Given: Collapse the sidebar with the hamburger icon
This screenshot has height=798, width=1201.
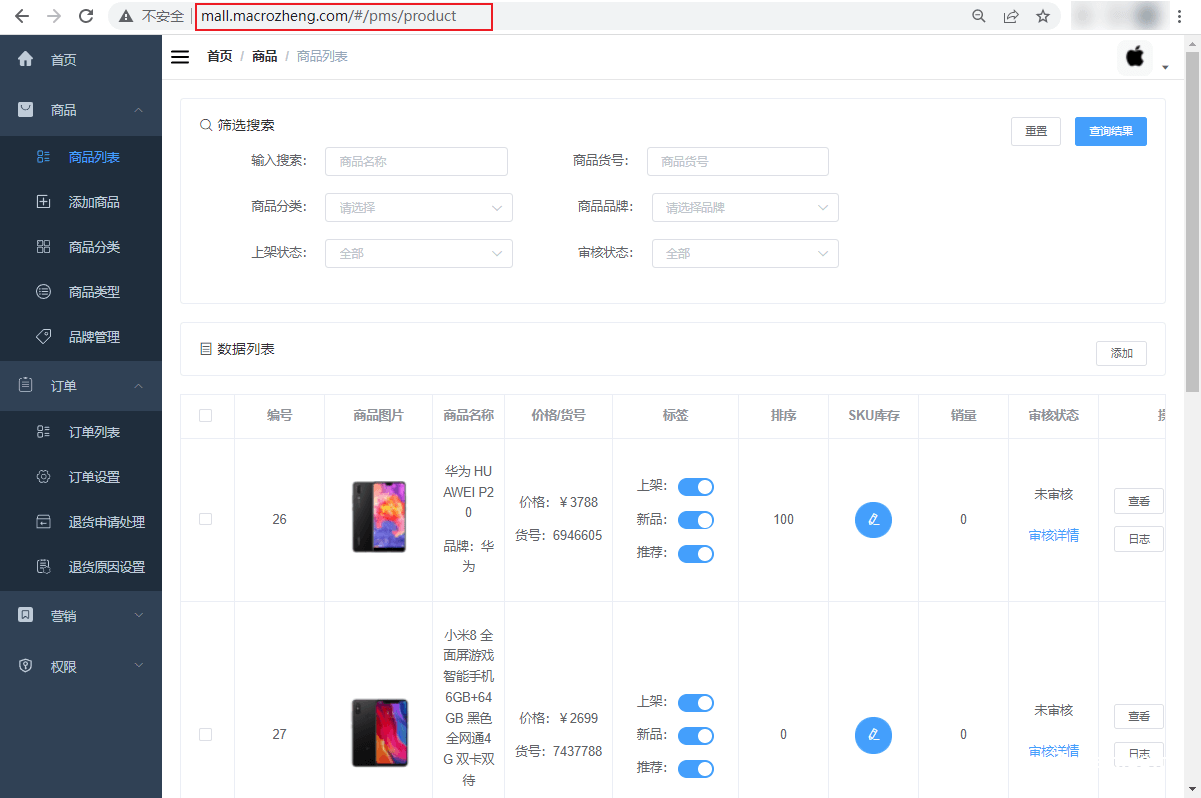Looking at the screenshot, I should pyautogui.click(x=180, y=57).
